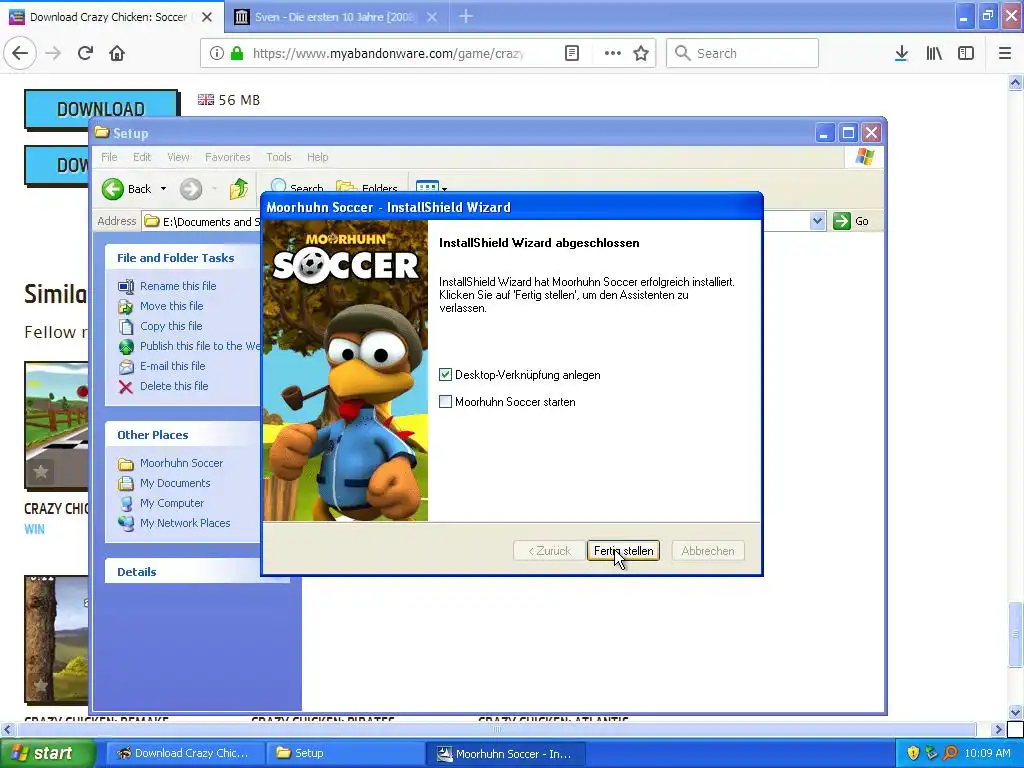Image resolution: width=1024 pixels, height=768 pixels.
Task: Open Tools menu in Setup window
Action: pyautogui.click(x=278, y=157)
